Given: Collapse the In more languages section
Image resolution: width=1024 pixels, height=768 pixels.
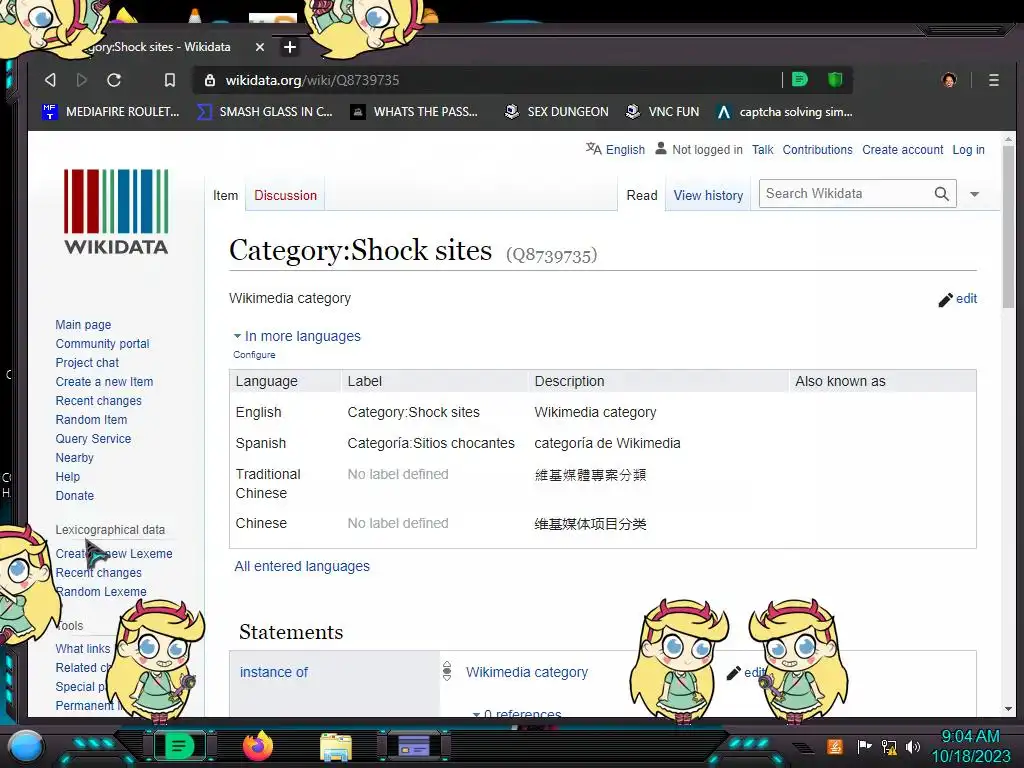Looking at the screenshot, I should (297, 336).
